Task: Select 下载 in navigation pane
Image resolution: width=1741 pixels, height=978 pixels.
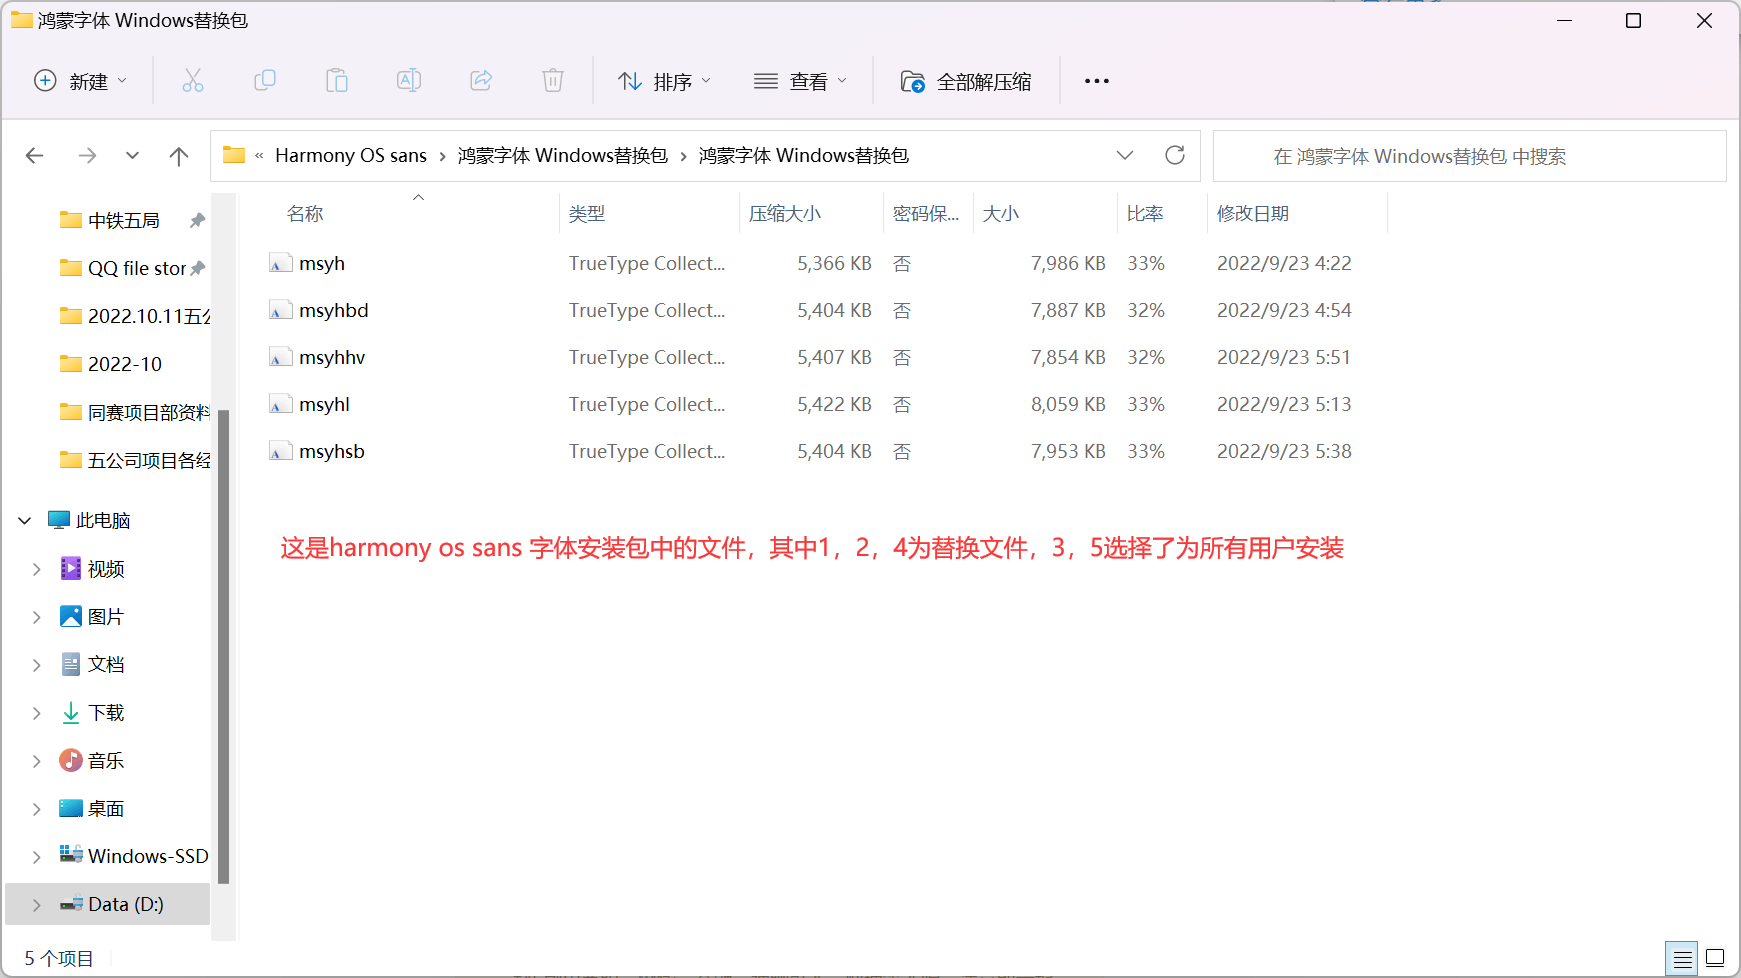Action: tap(106, 713)
